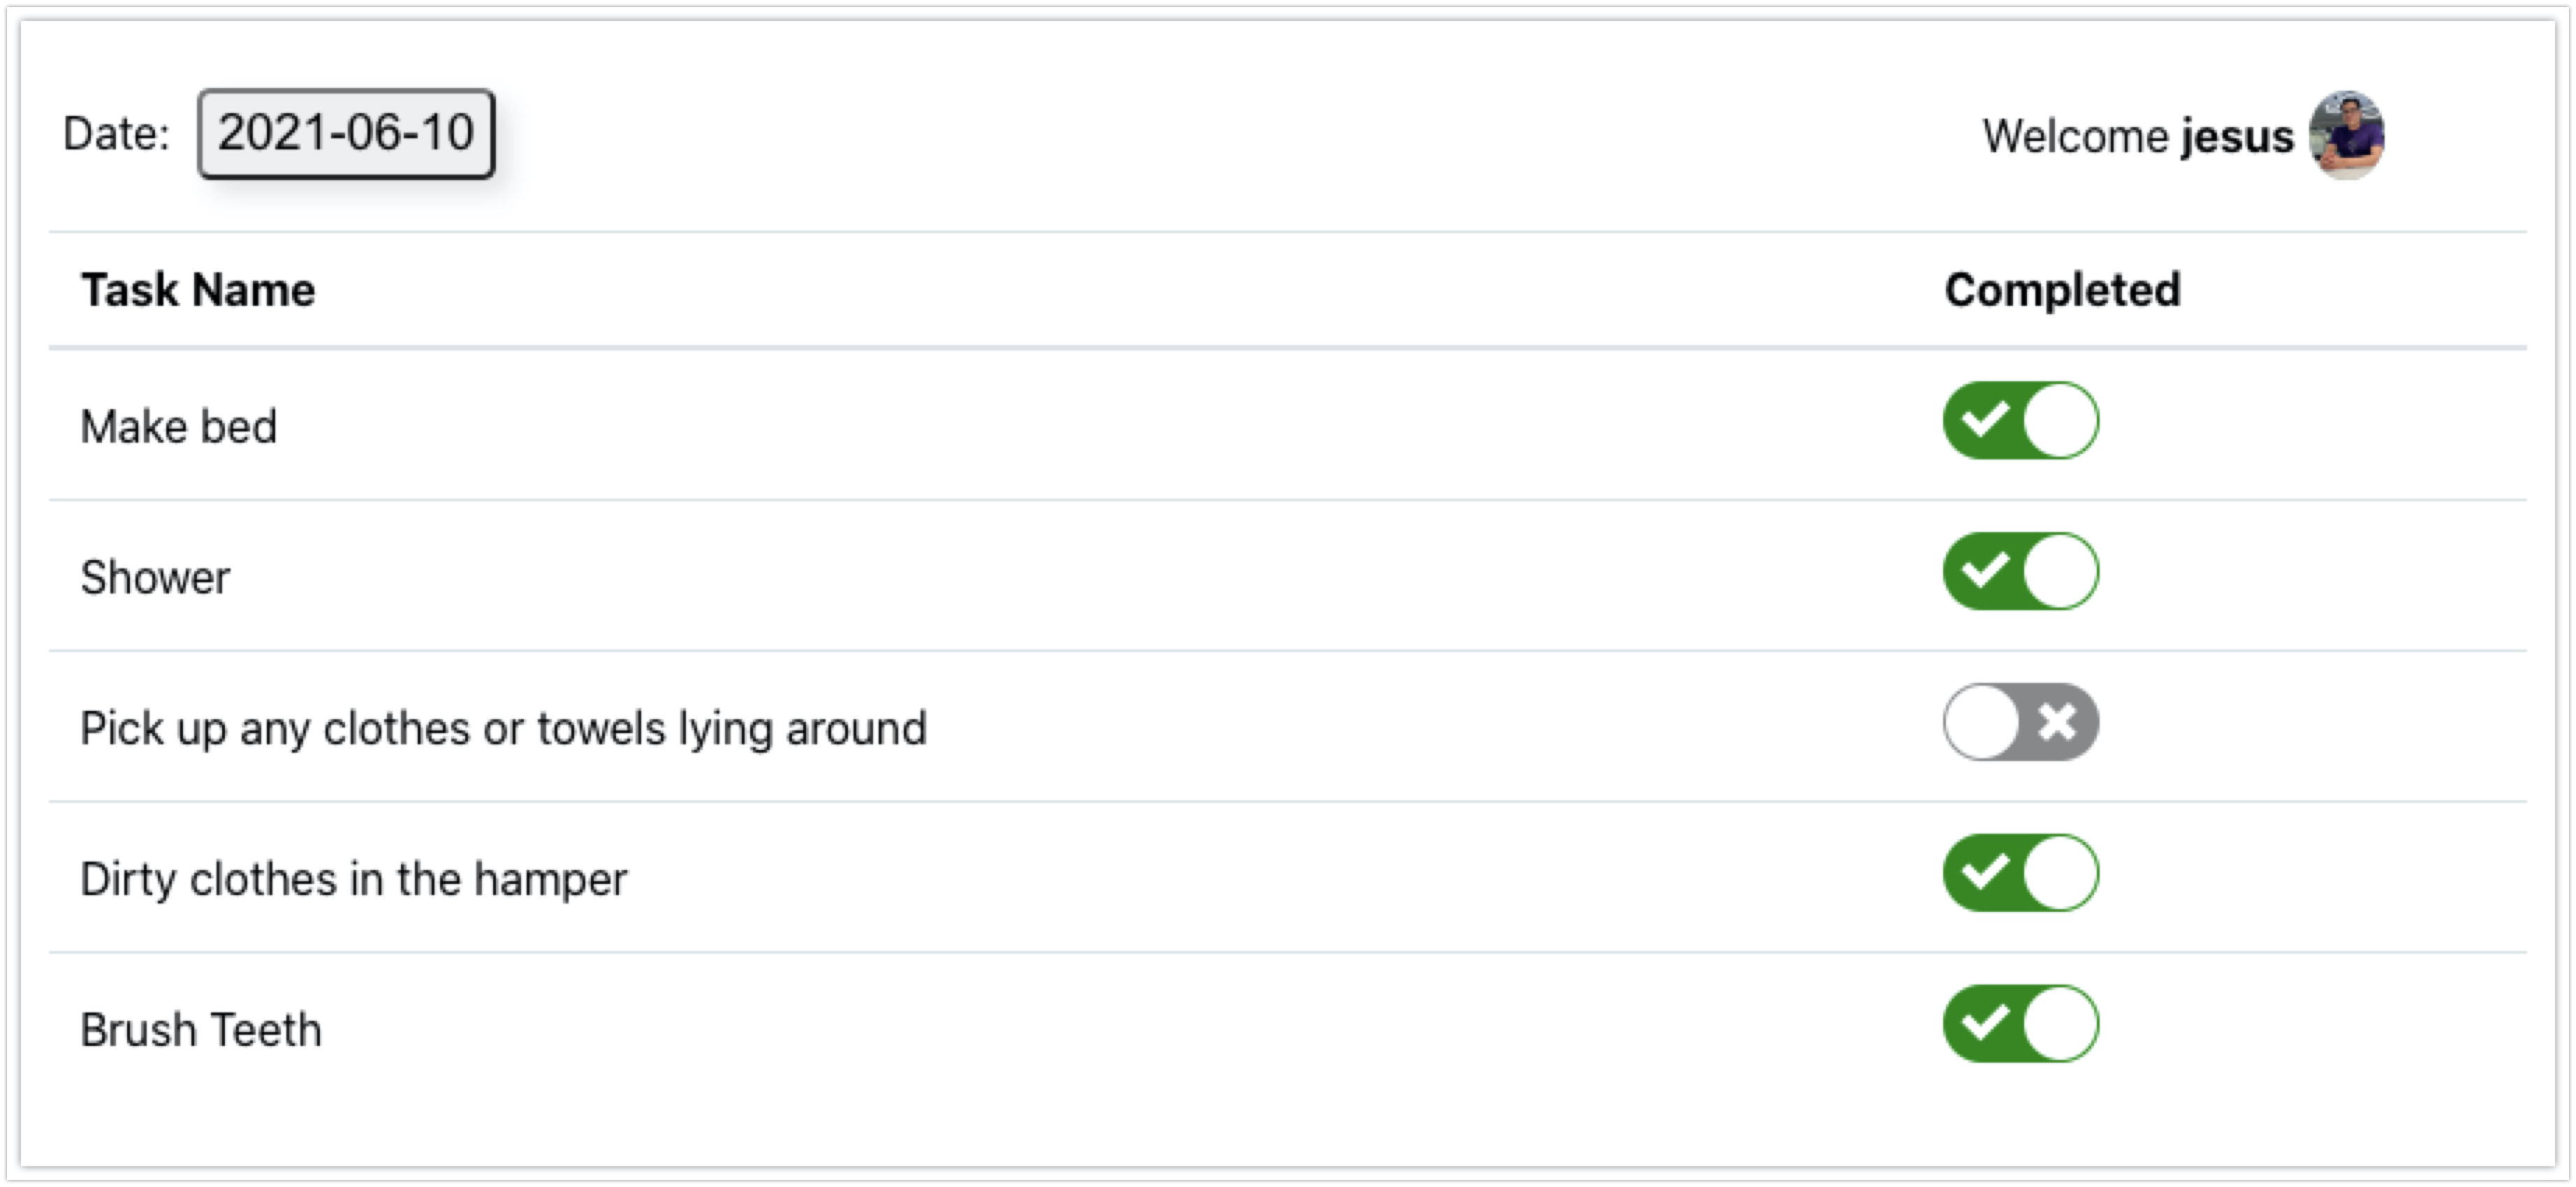Select the Brush Teeth task name
Screen dimensions: 2576x1187
point(201,1031)
